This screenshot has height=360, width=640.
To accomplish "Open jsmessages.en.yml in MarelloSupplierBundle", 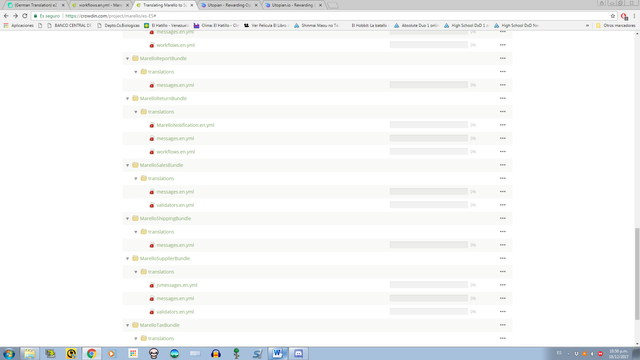I will coord(177,285).
